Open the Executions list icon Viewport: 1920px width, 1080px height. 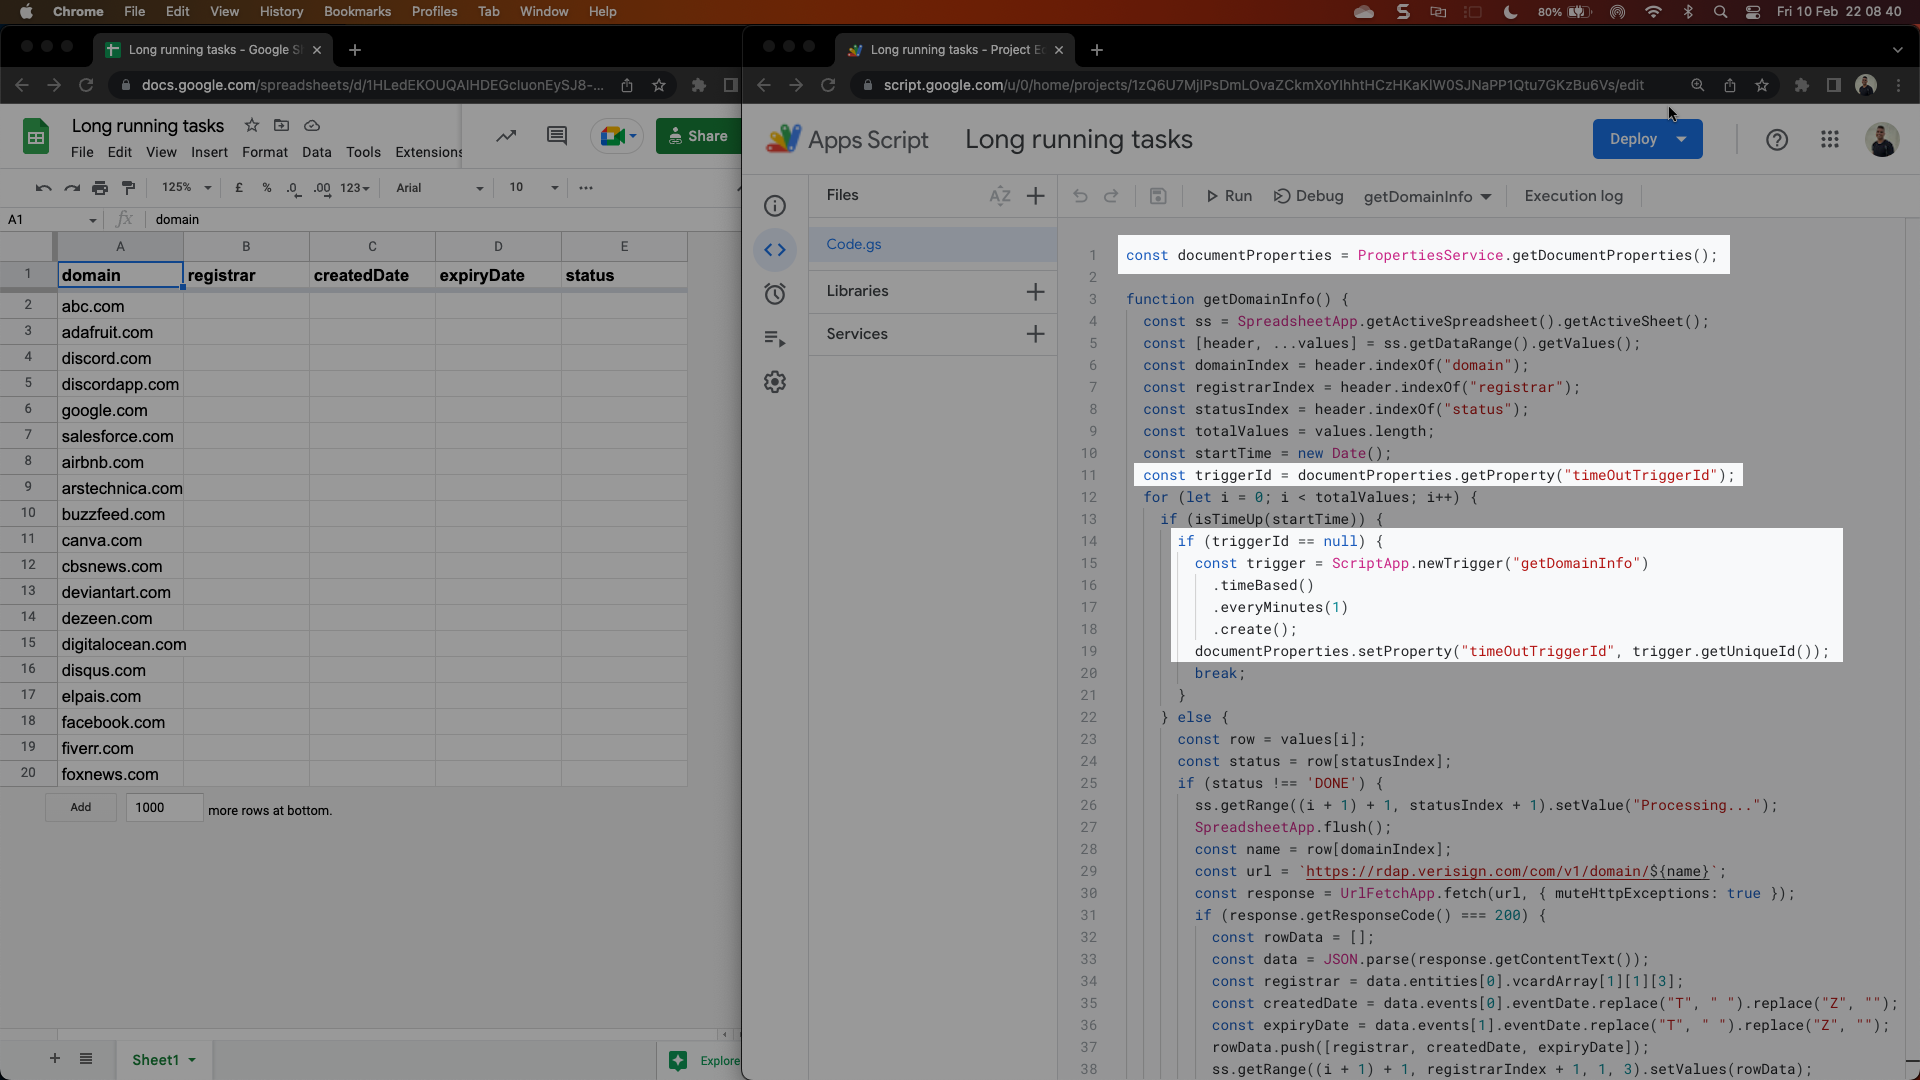[x=775, y=338]
